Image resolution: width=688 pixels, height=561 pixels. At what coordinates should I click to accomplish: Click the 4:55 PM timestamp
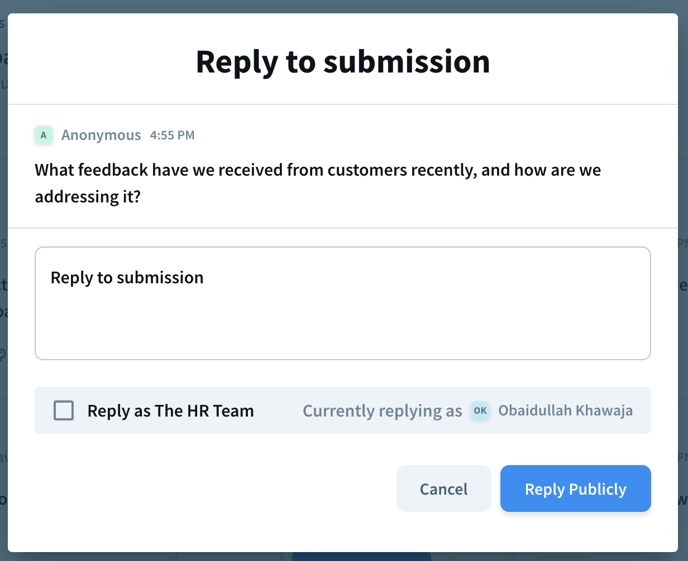pyautogui.click(x=172, y=135)
